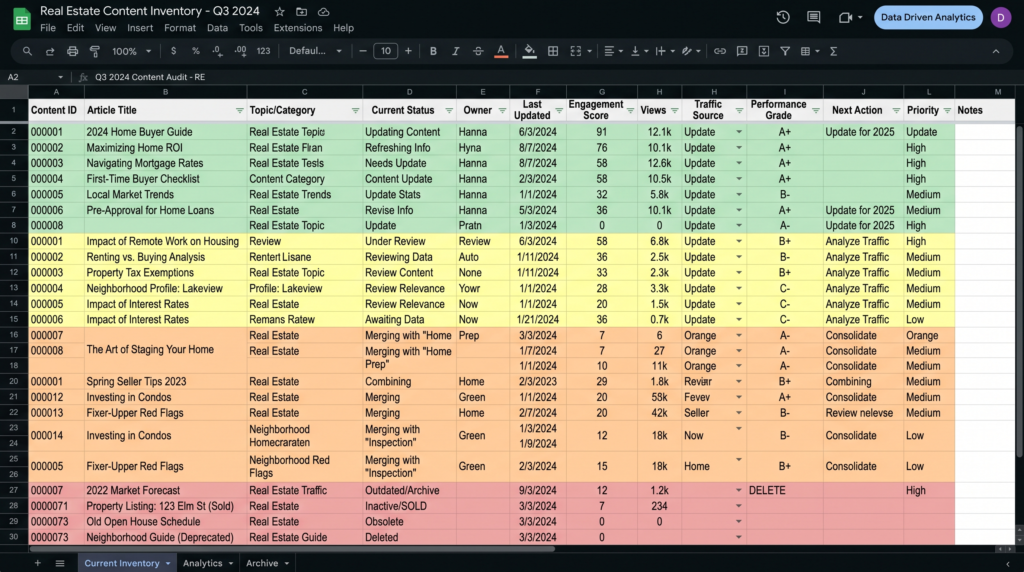Redo the last action
1024x572 pixels.
tap(50, 51)
